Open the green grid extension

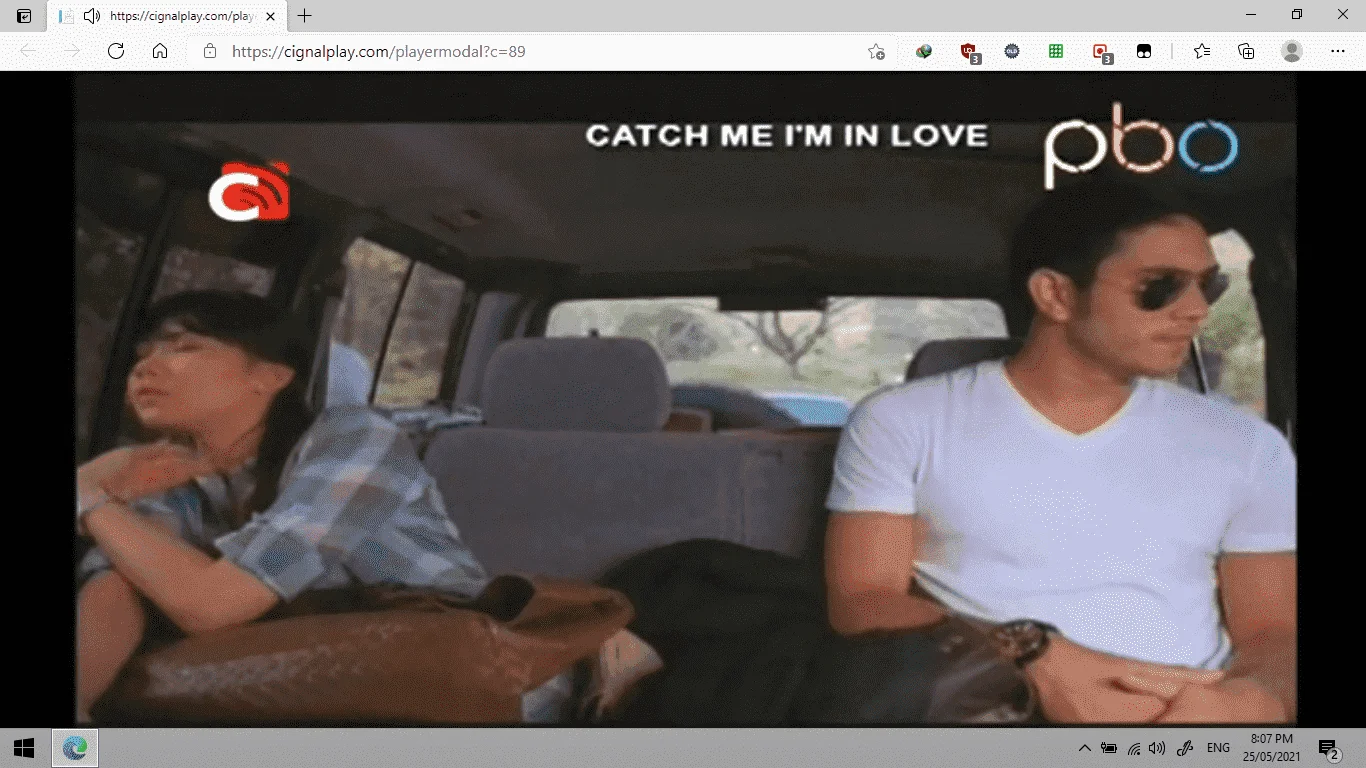[1056, 51]
